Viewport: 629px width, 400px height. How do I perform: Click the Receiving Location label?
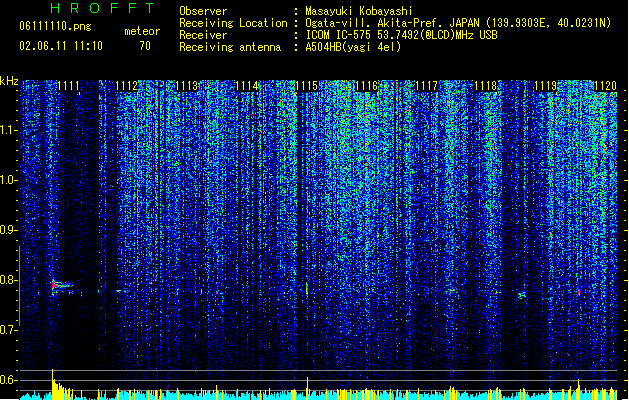pos(233,23)
